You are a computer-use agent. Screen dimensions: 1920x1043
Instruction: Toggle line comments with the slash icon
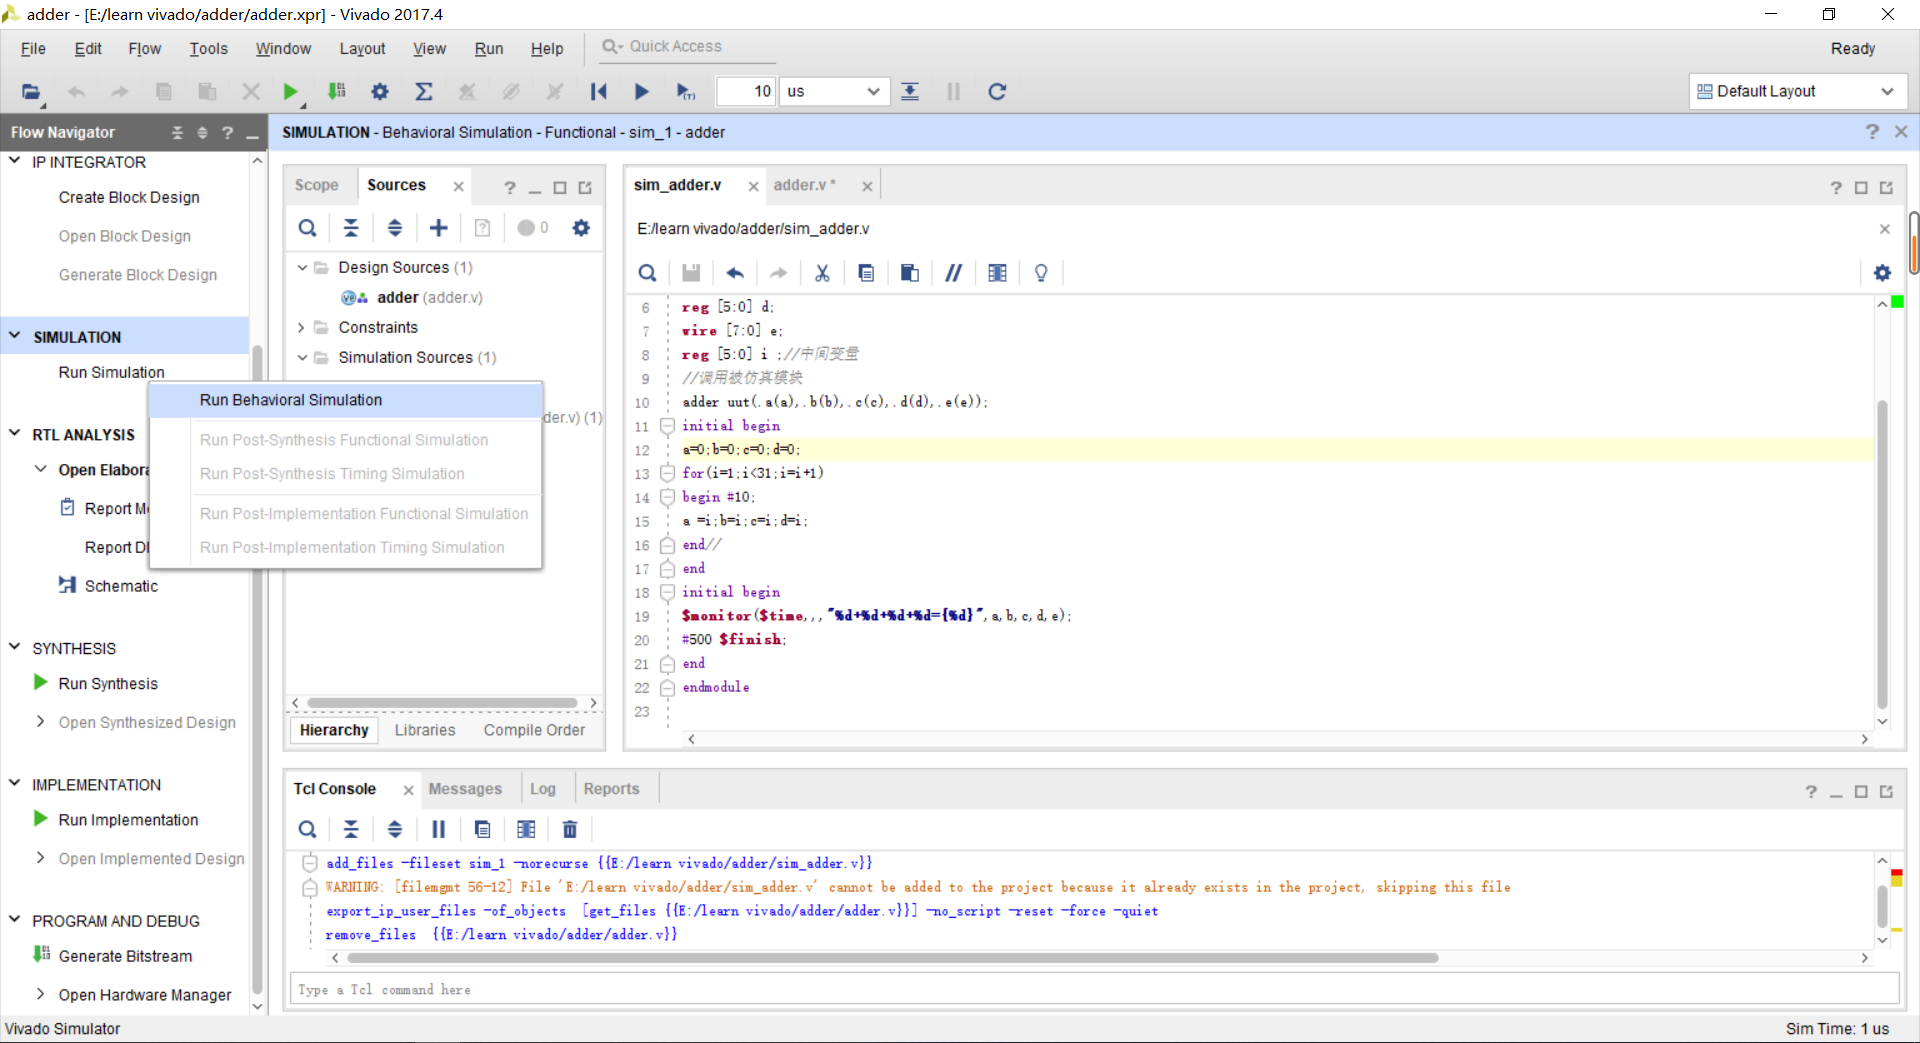(x=954, y=273)
